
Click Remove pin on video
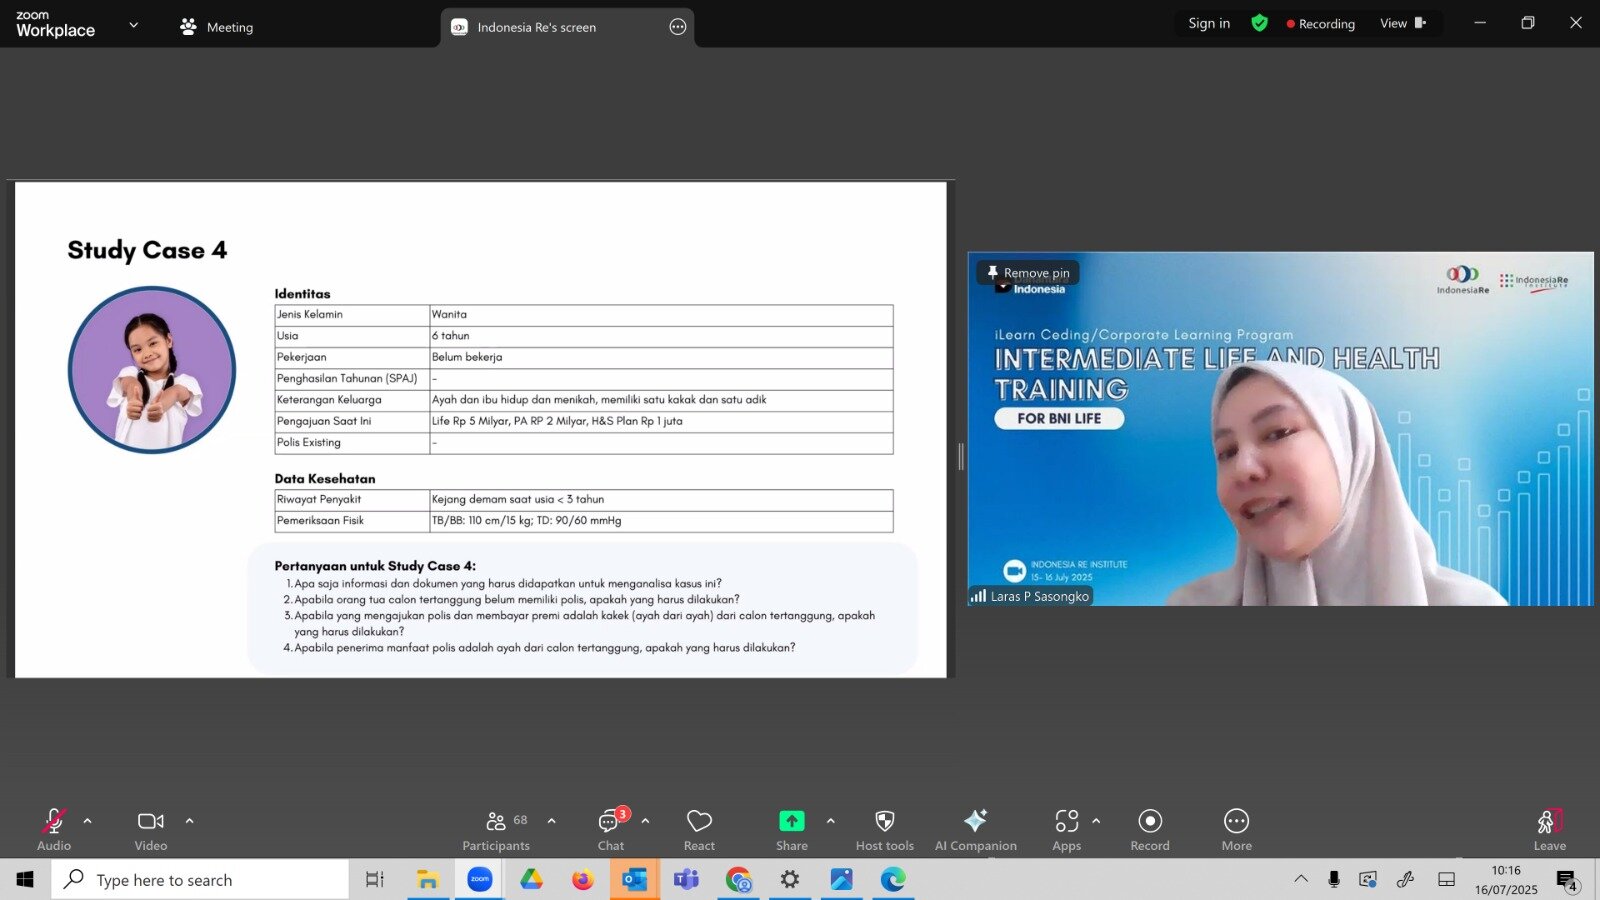coord(1028,272)
